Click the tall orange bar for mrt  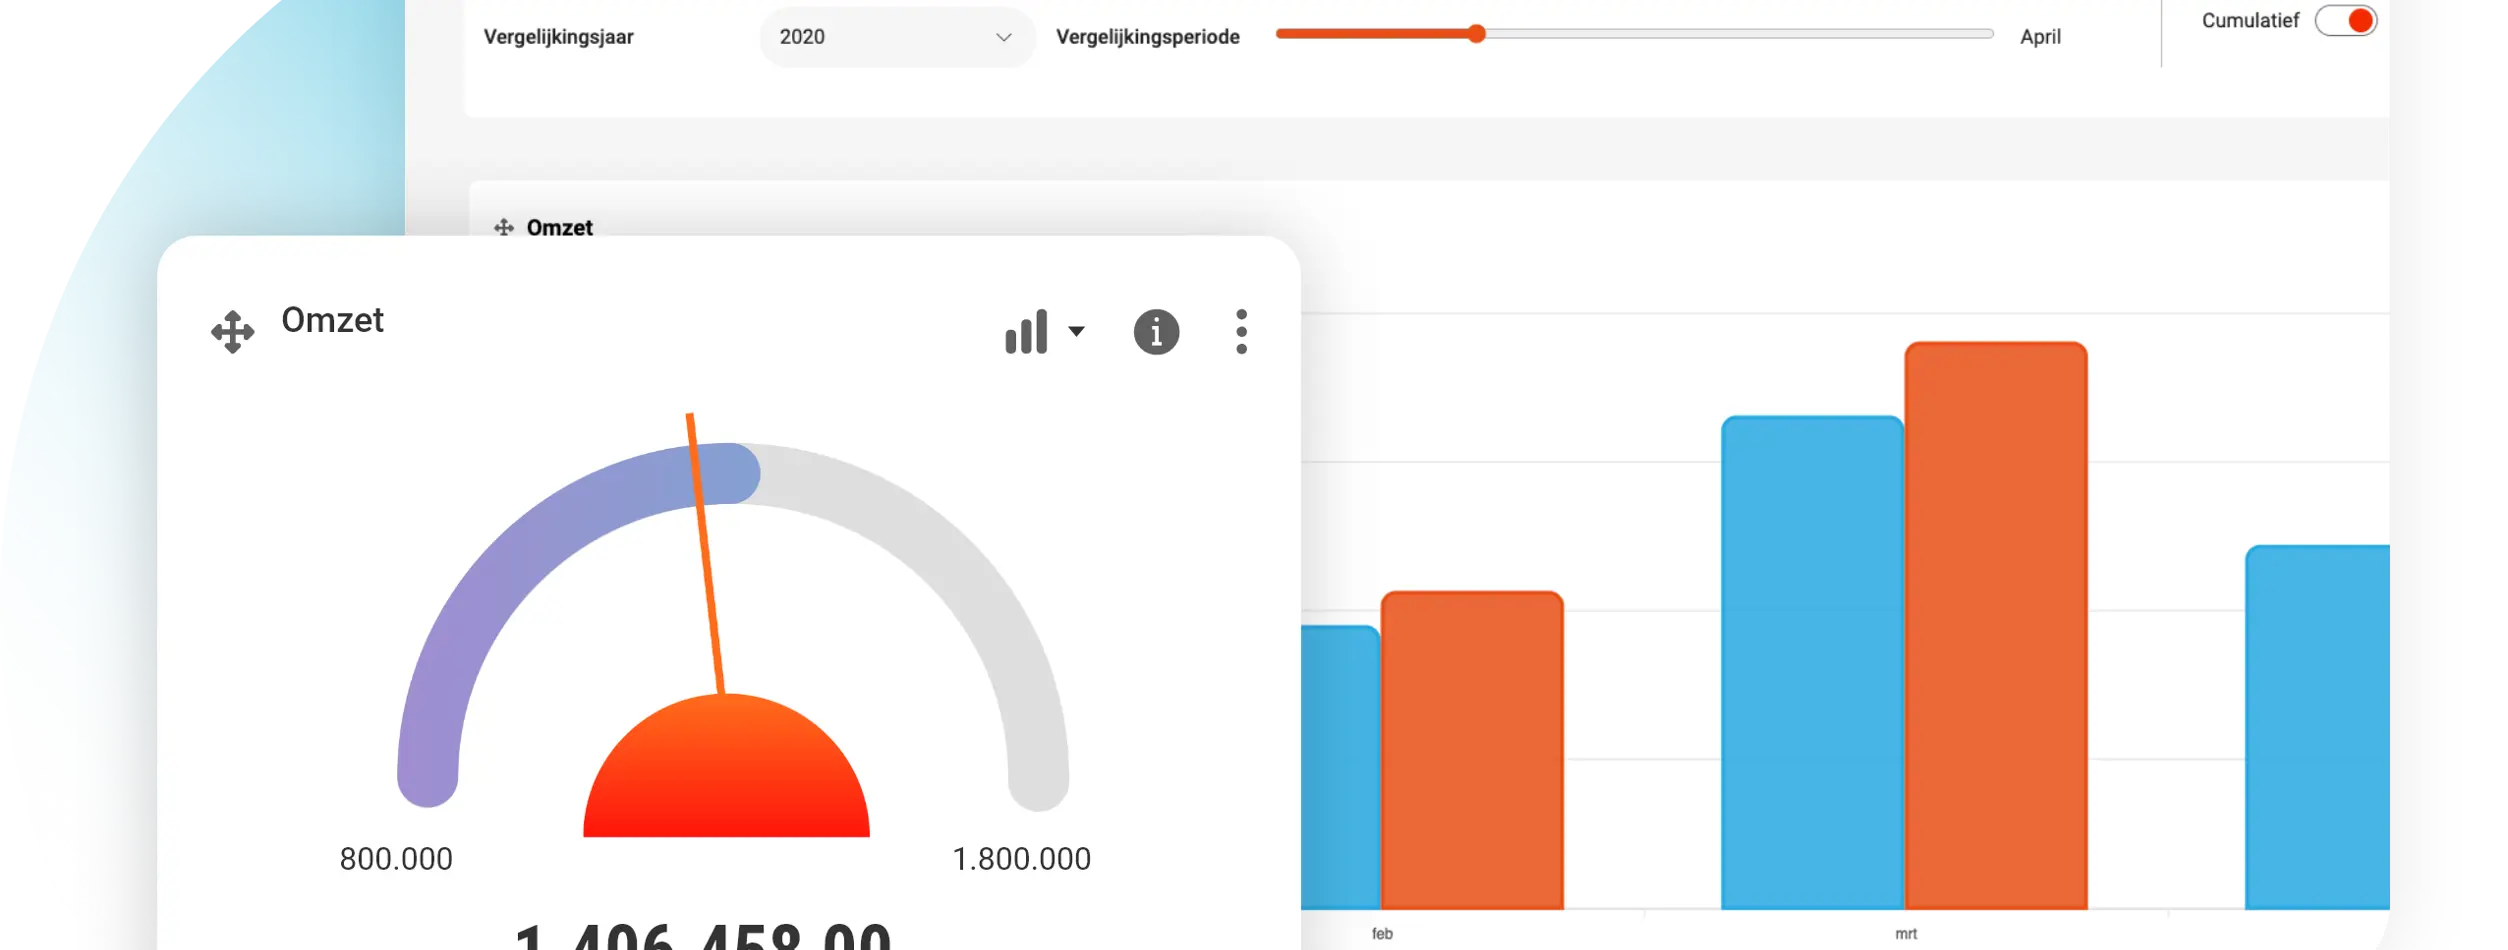(x=1996, y=625)
